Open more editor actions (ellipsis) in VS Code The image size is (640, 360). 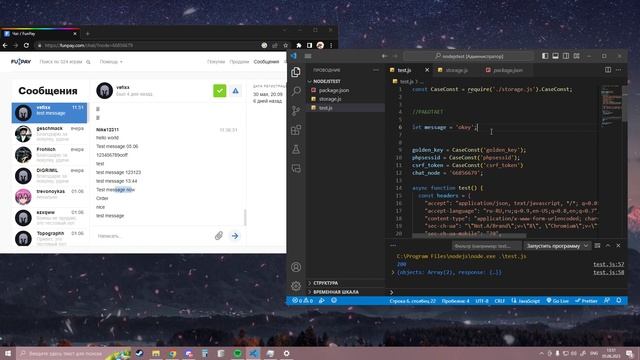(618, 70)
